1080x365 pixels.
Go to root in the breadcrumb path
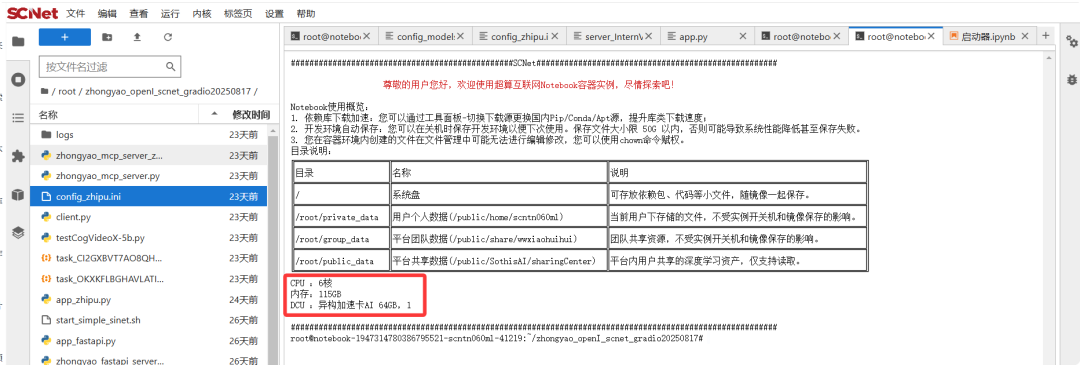point(67,91)
